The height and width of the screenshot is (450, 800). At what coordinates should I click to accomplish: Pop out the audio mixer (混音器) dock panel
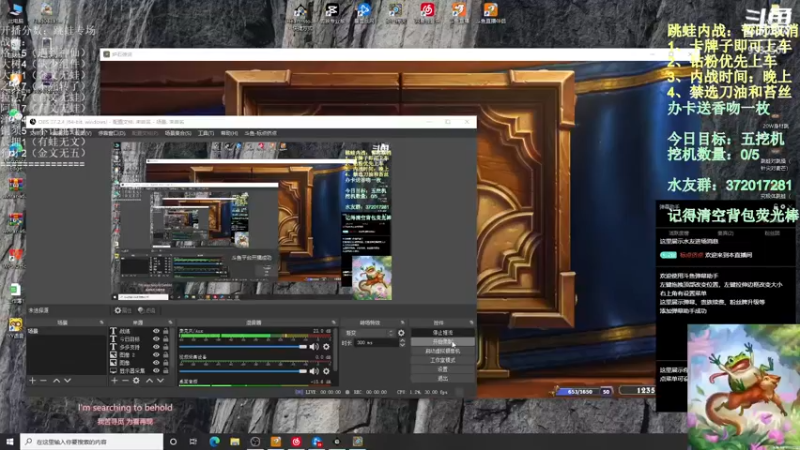(333, 322)
